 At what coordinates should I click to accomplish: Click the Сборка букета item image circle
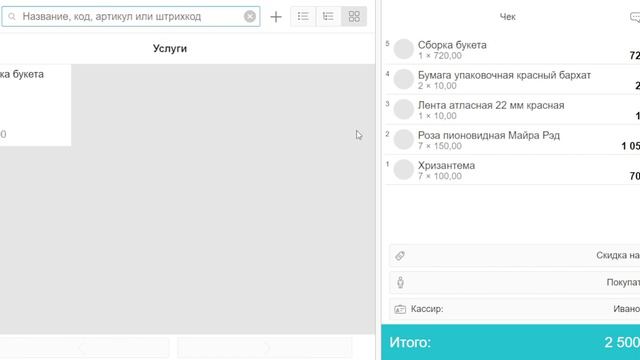pos(404,49)
